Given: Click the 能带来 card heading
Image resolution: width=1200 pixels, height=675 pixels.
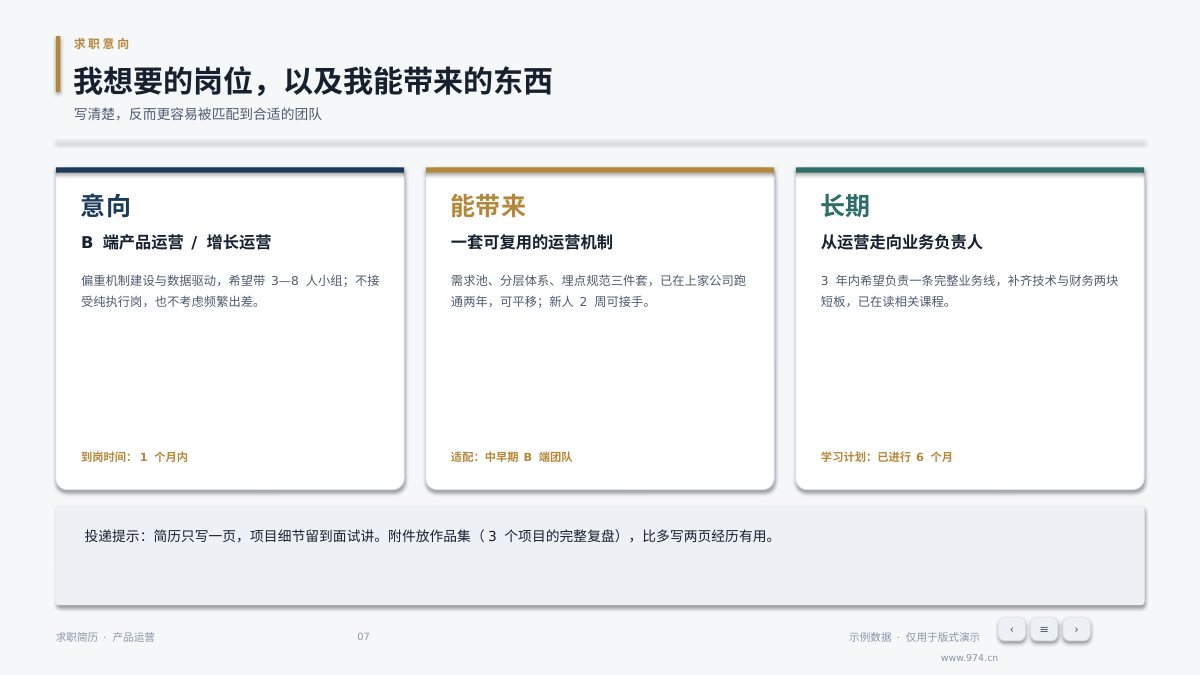Looking at the screenshot, I should [488, 206].
